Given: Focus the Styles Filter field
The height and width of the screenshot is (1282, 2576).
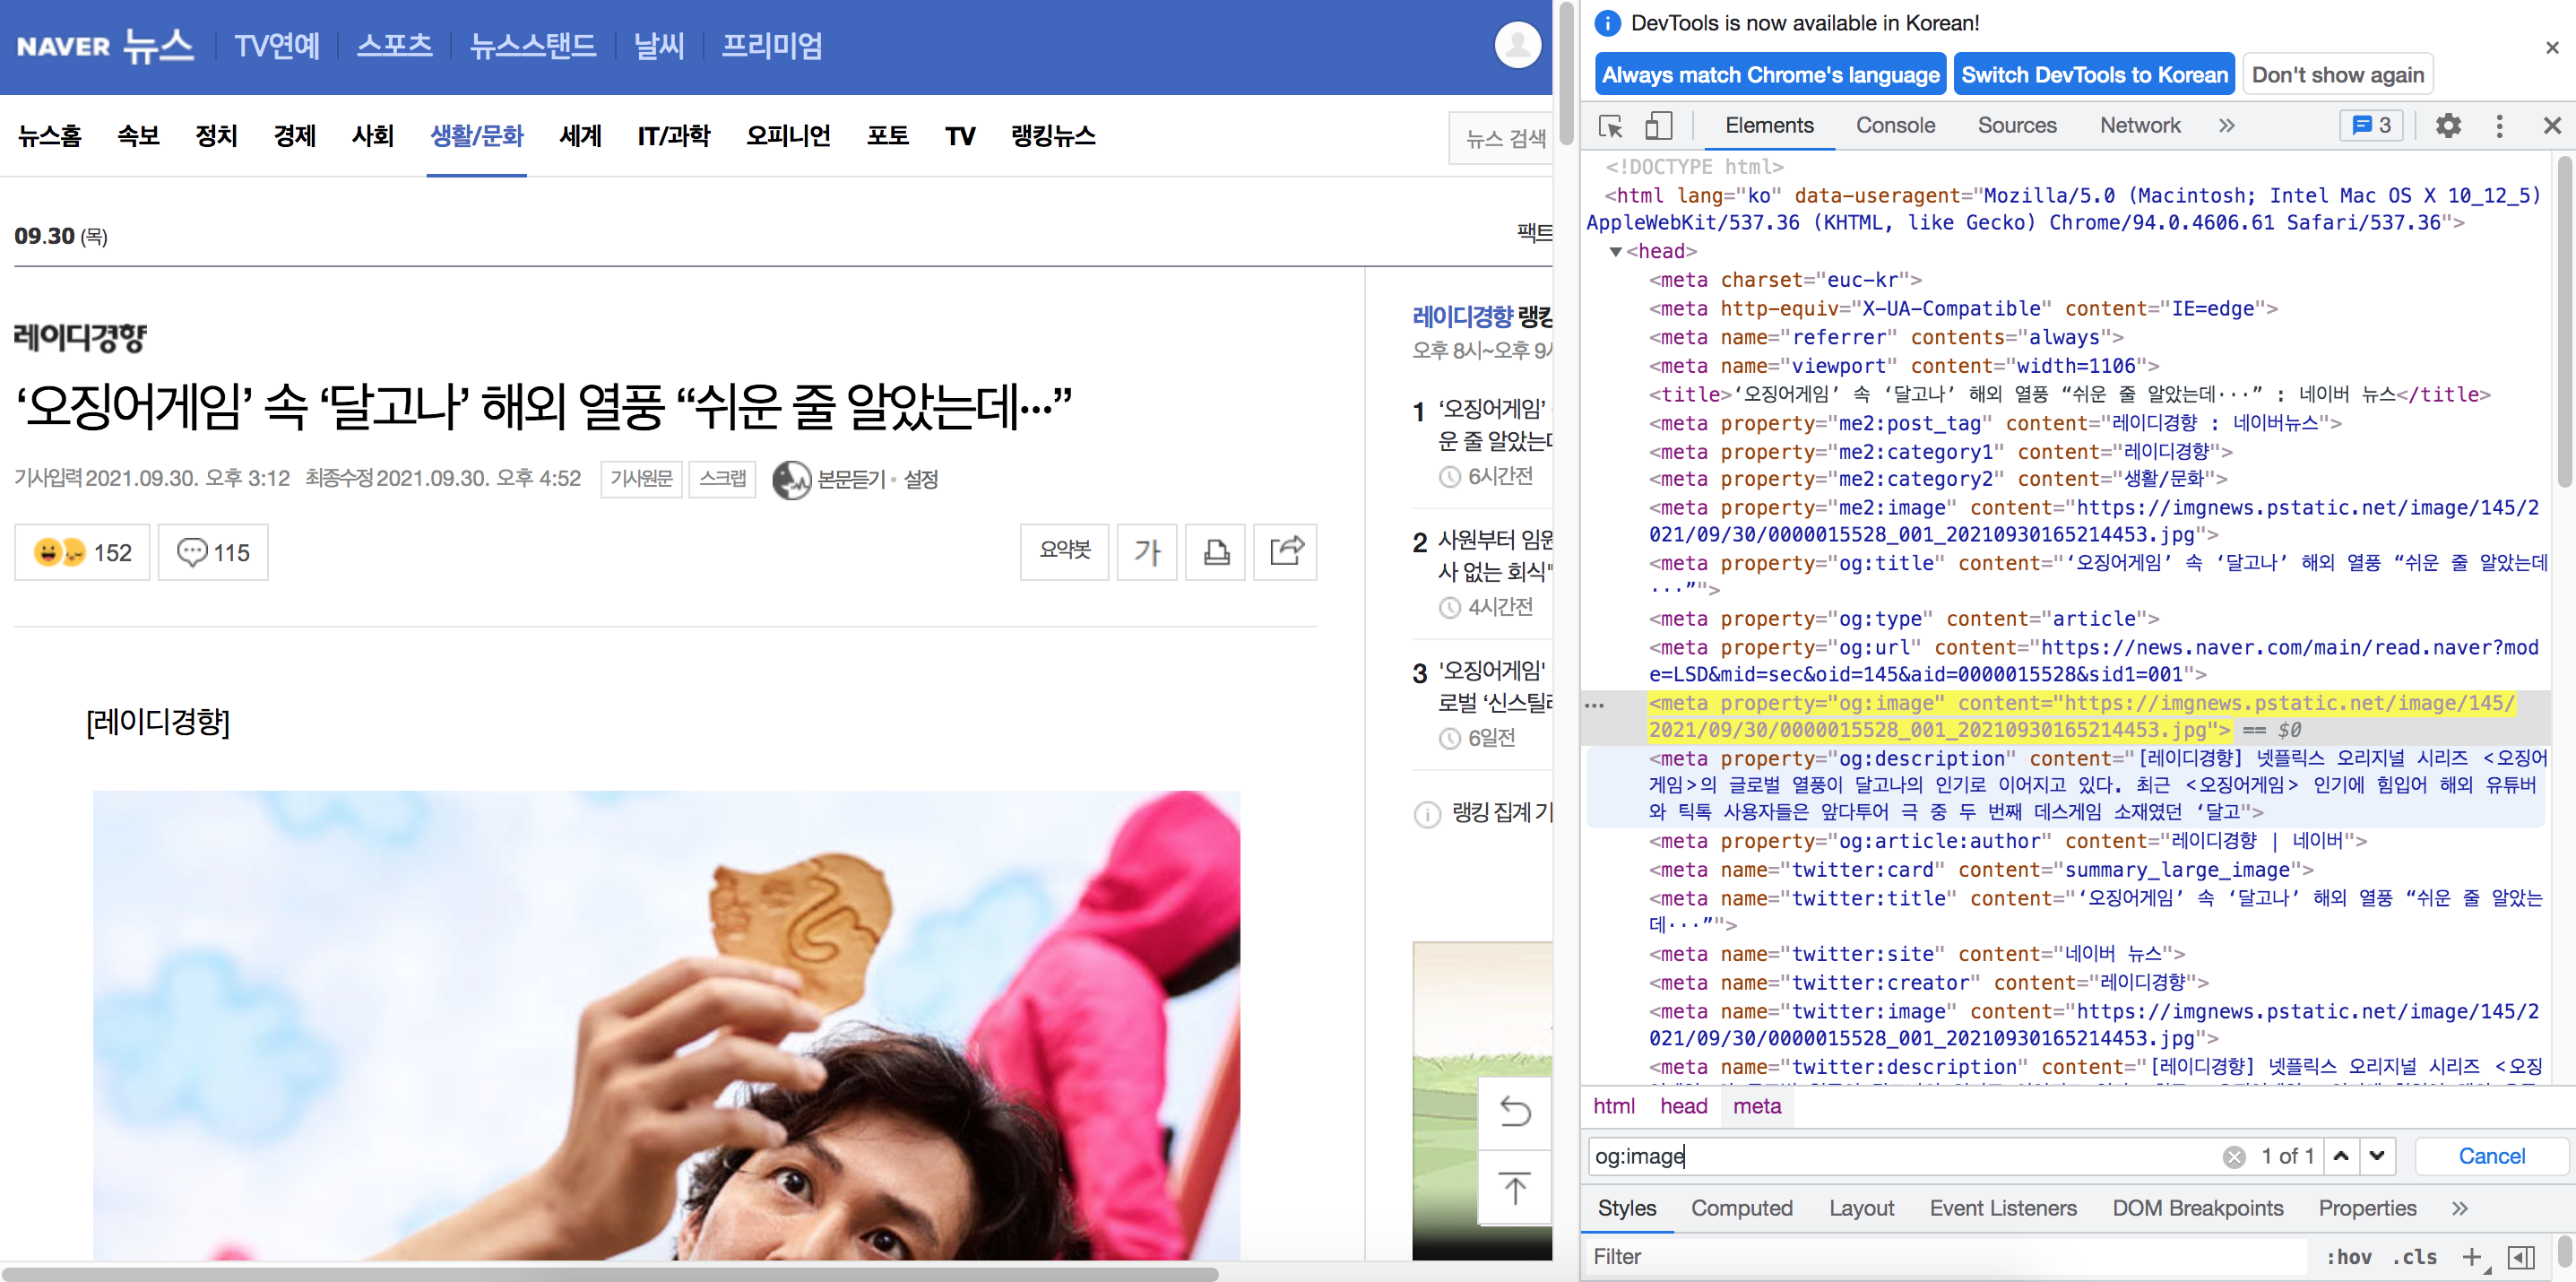Looking at the screenshot, I should [x=1945, y=1257].
